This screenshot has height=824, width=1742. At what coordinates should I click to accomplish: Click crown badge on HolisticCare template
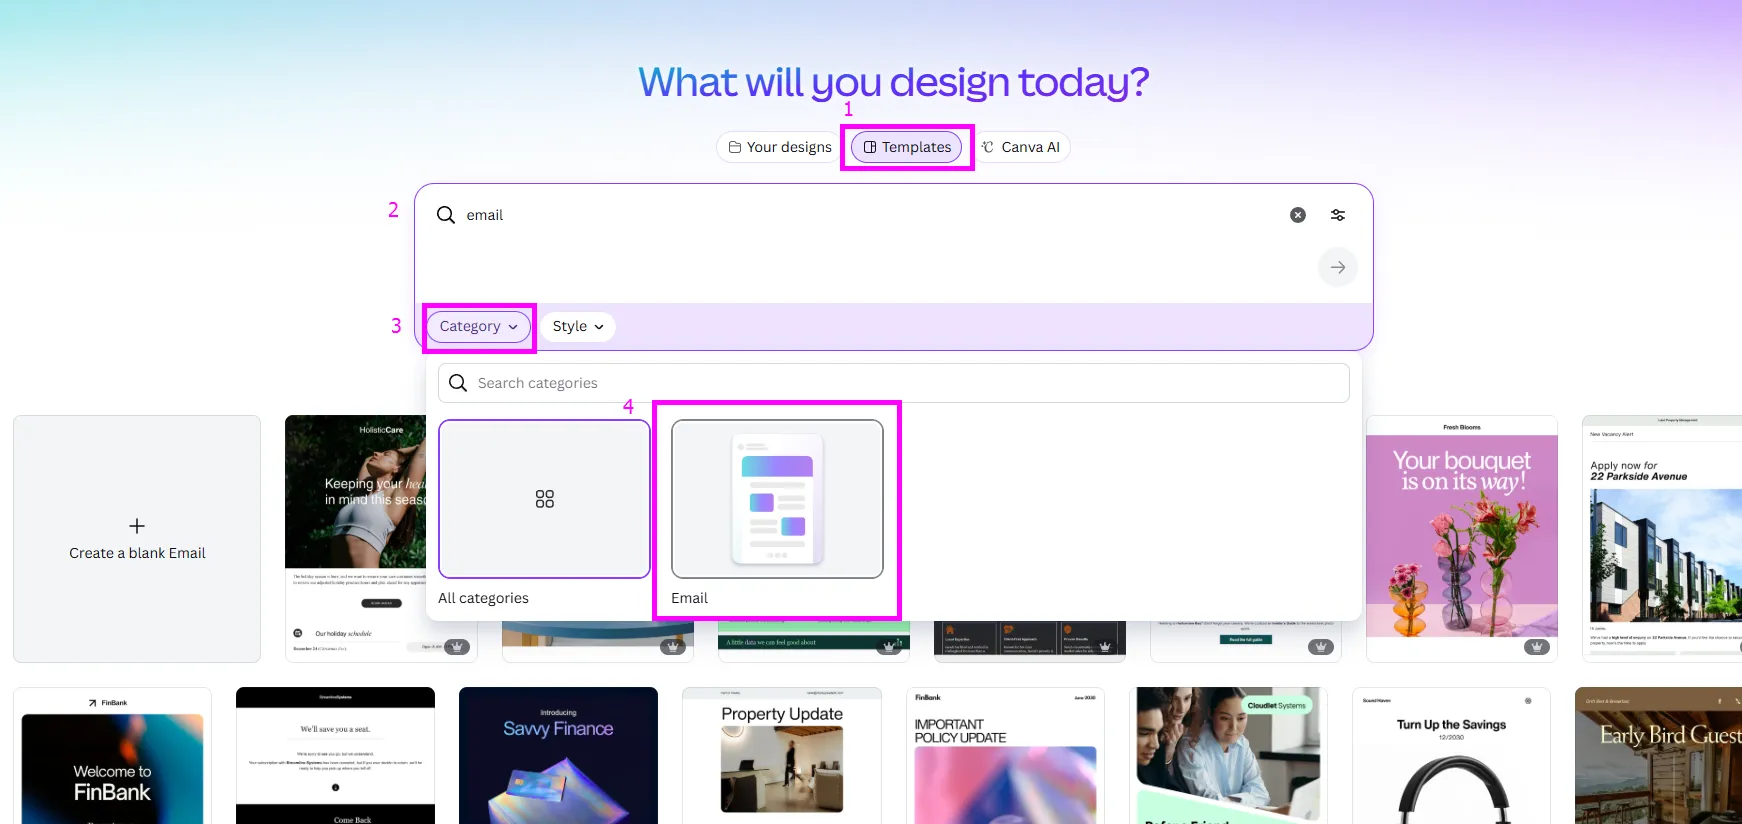point(457,647)
